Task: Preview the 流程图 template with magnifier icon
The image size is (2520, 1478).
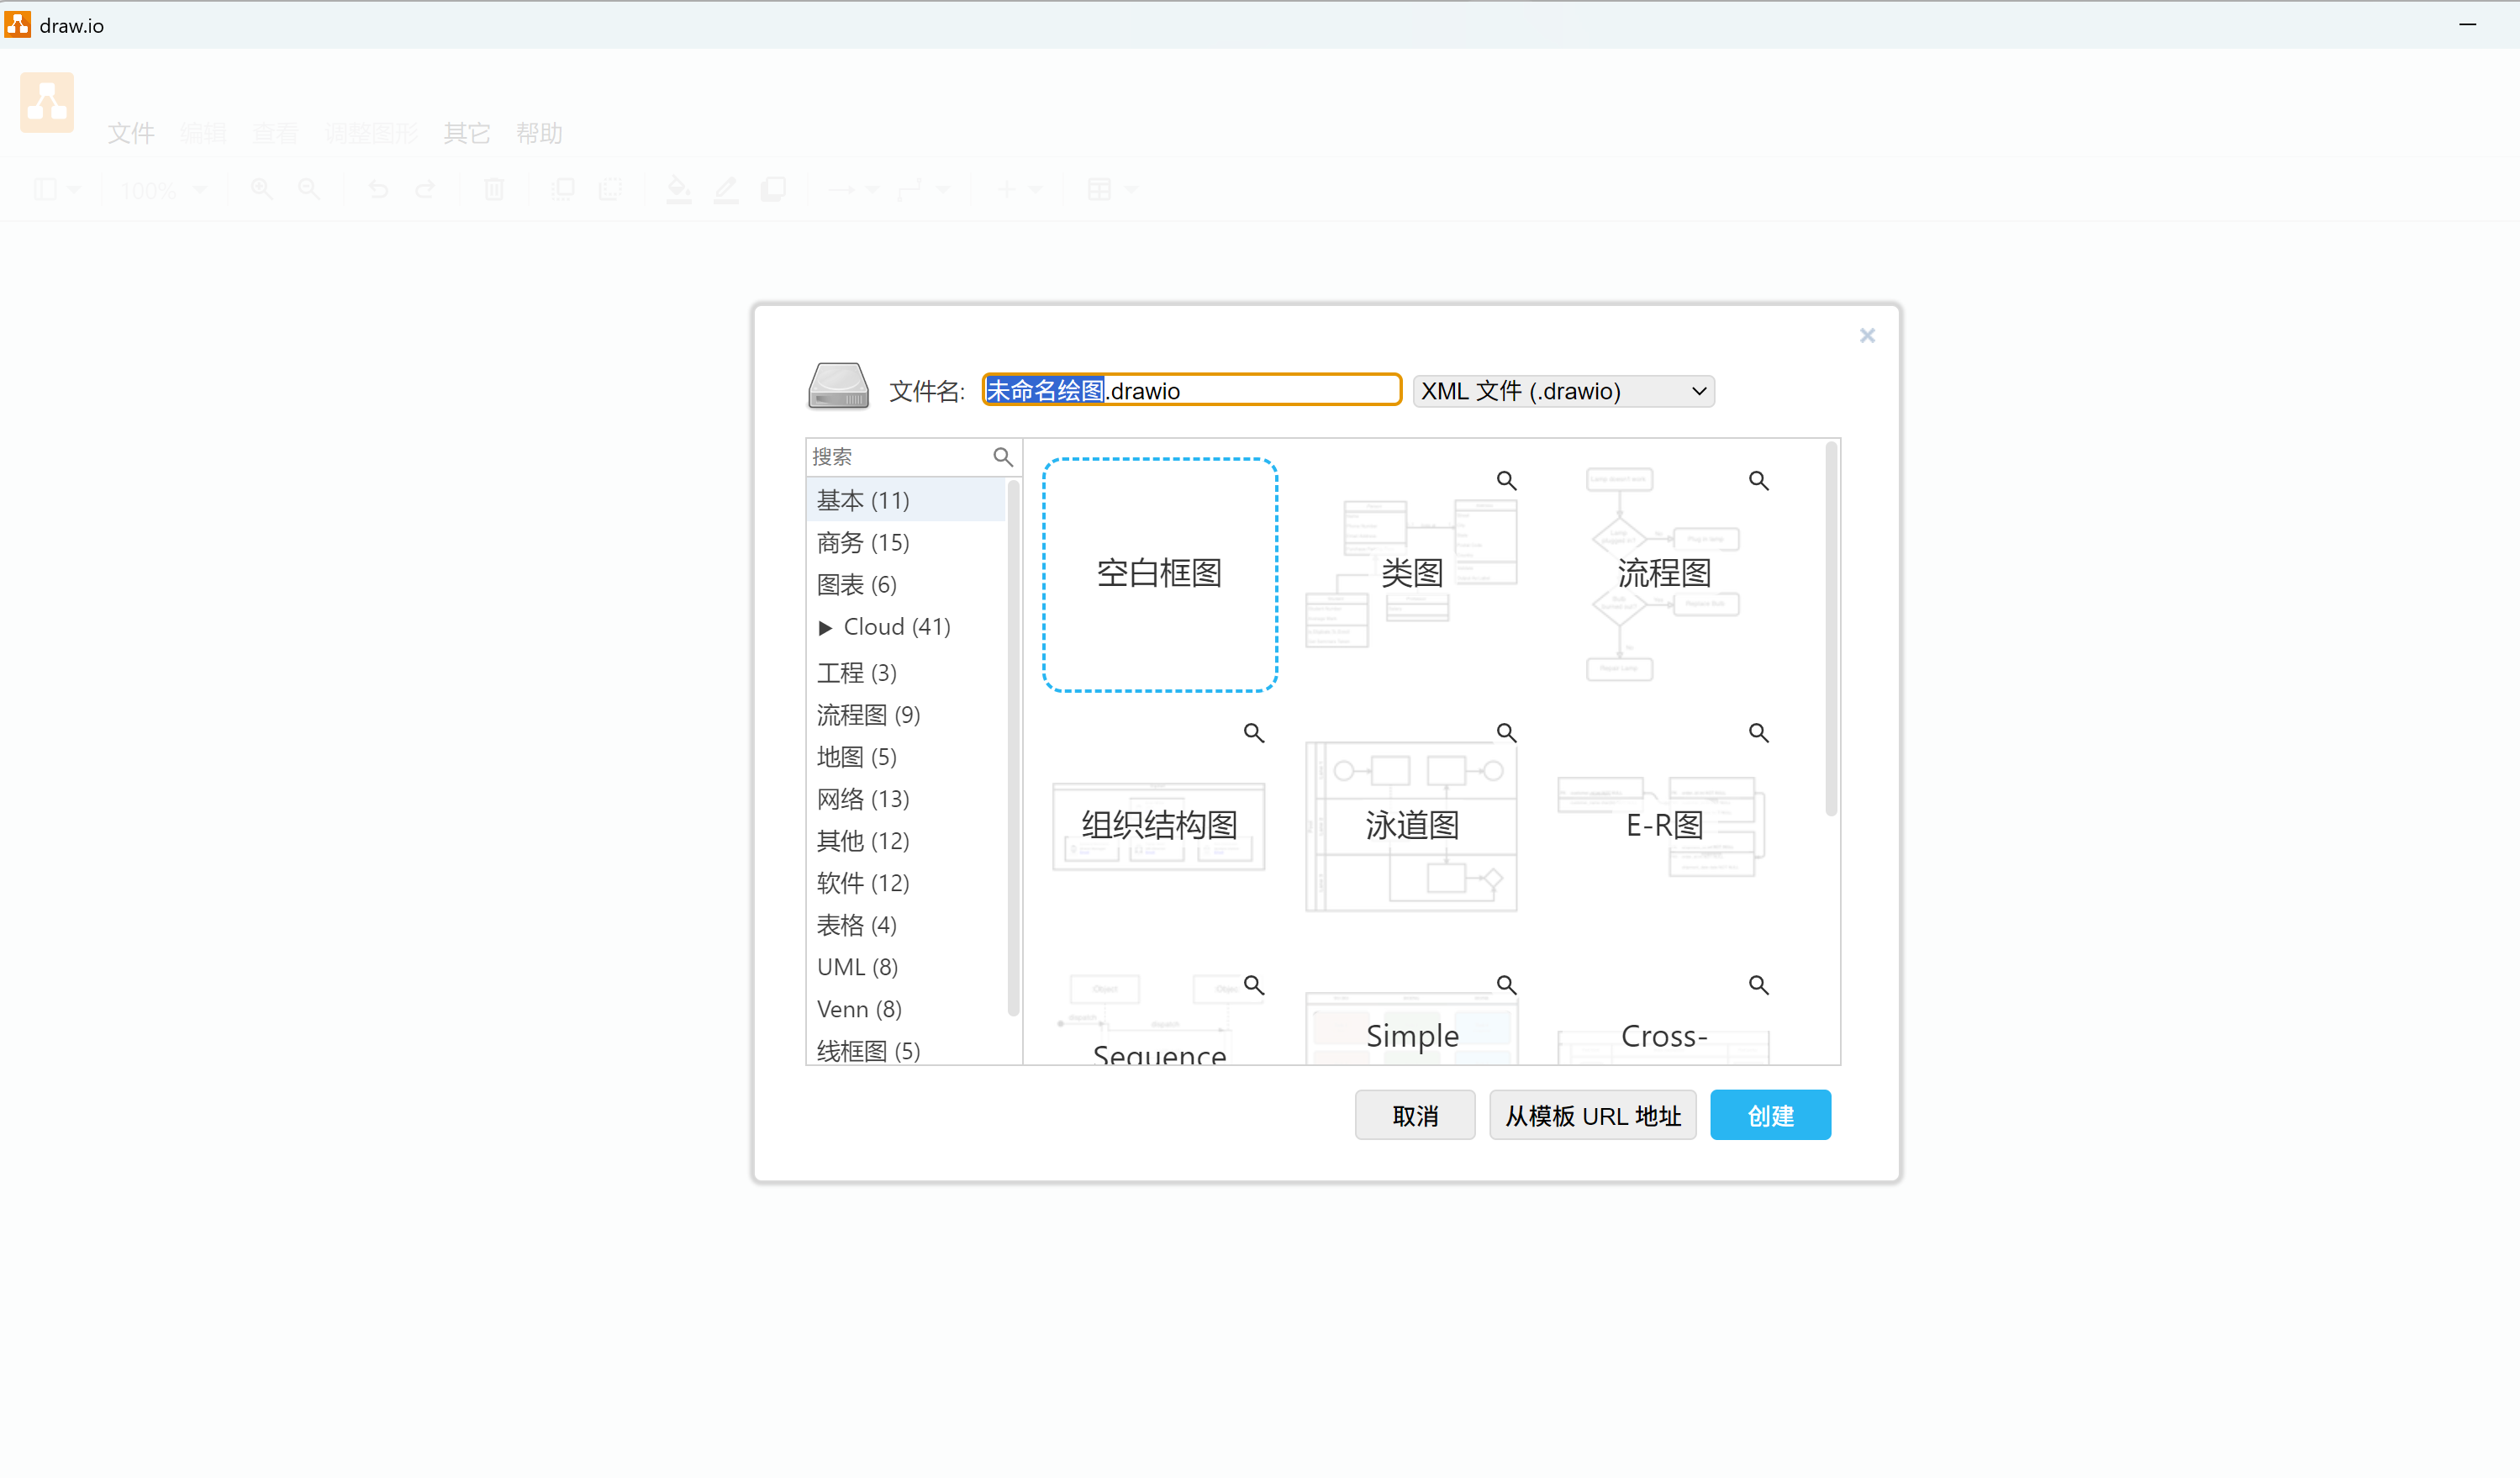Action: point(1758,481)
